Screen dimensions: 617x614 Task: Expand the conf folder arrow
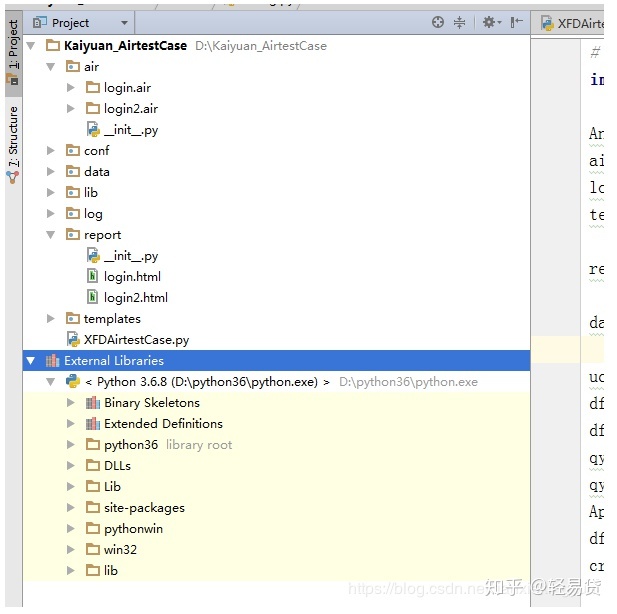(51, 151)
